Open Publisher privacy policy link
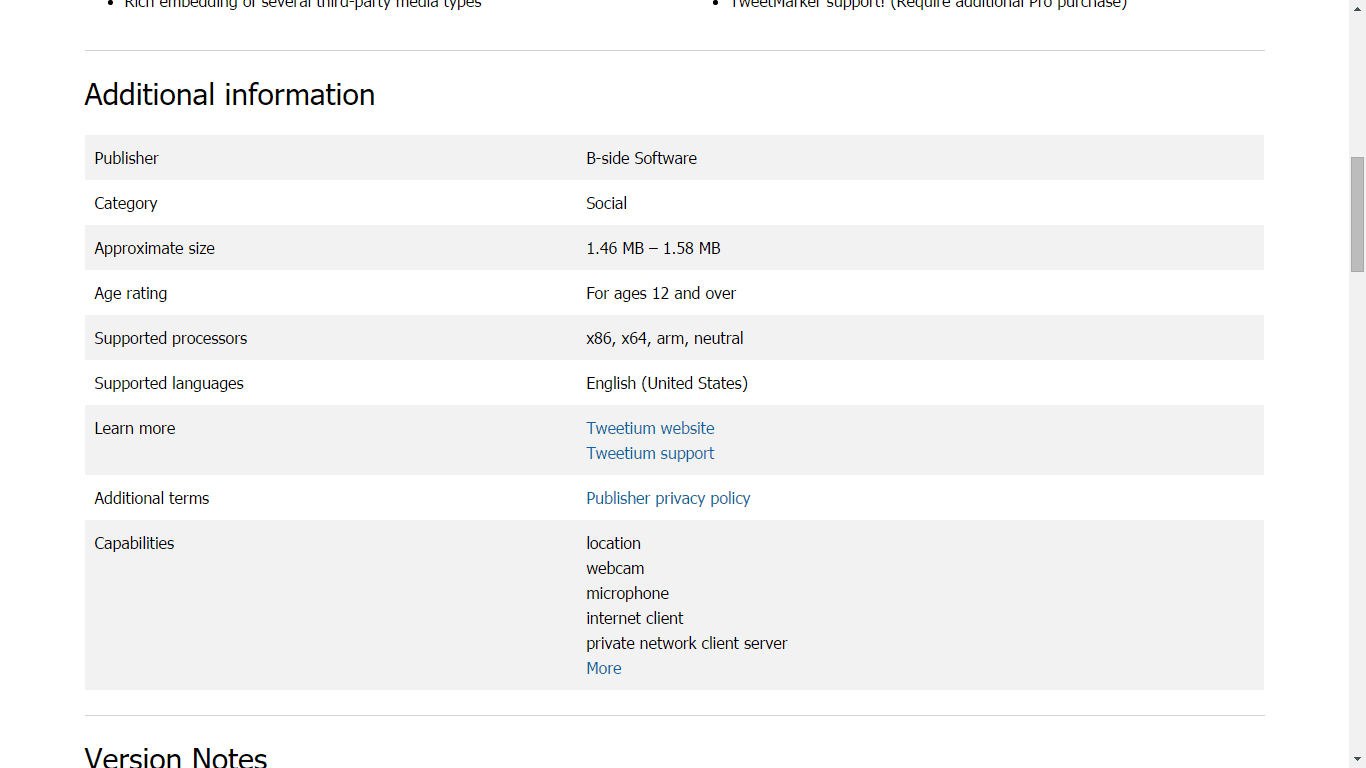 coord(668,498)
